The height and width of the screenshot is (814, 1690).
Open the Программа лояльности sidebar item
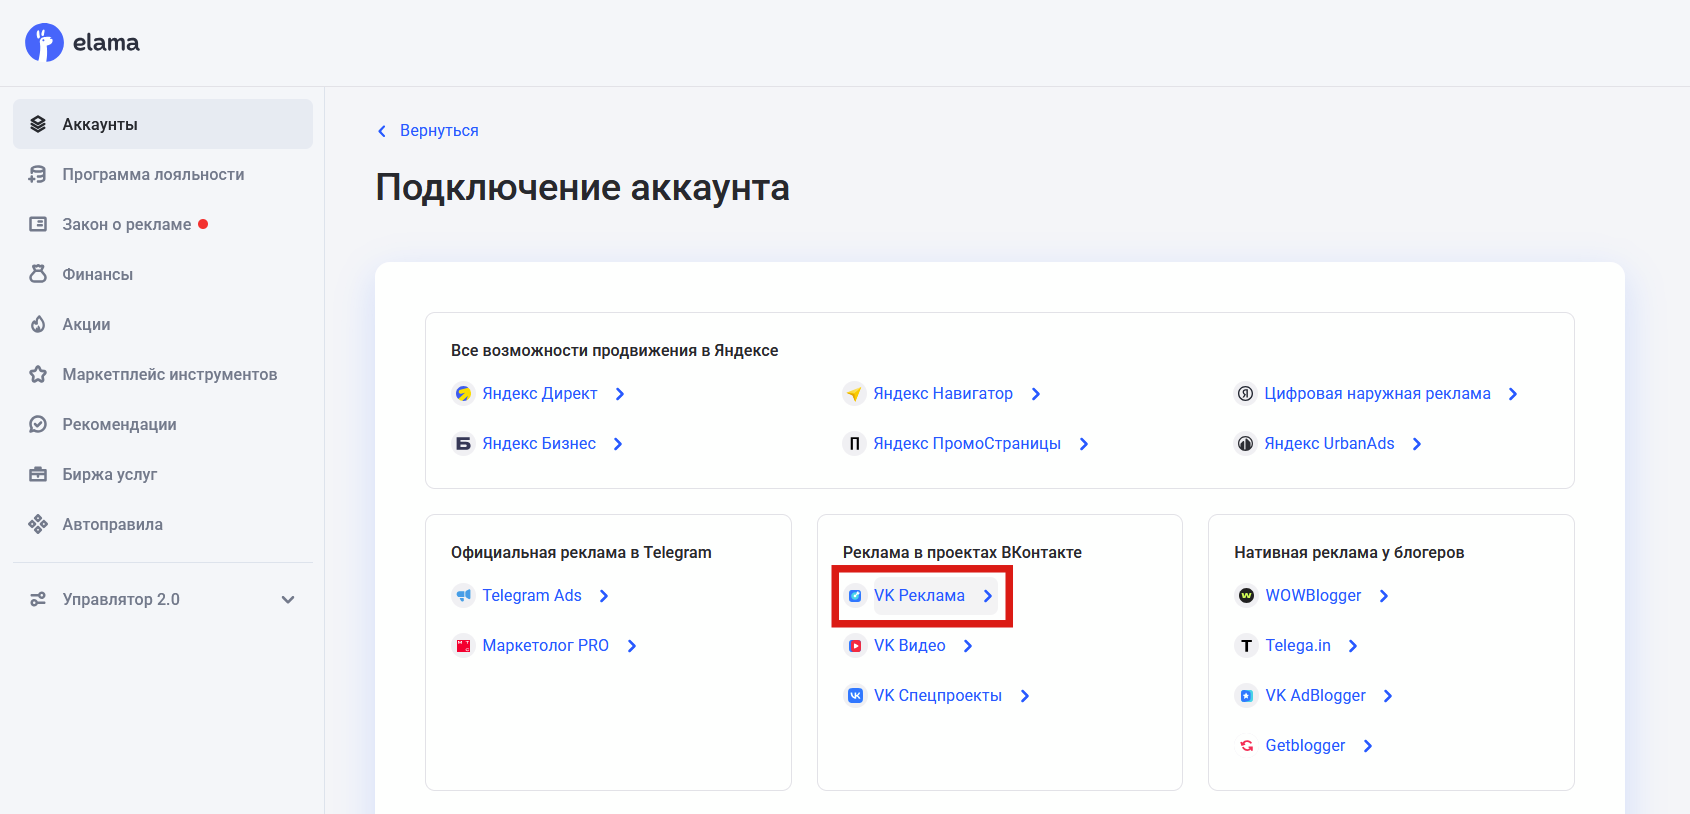click(163, 174)
